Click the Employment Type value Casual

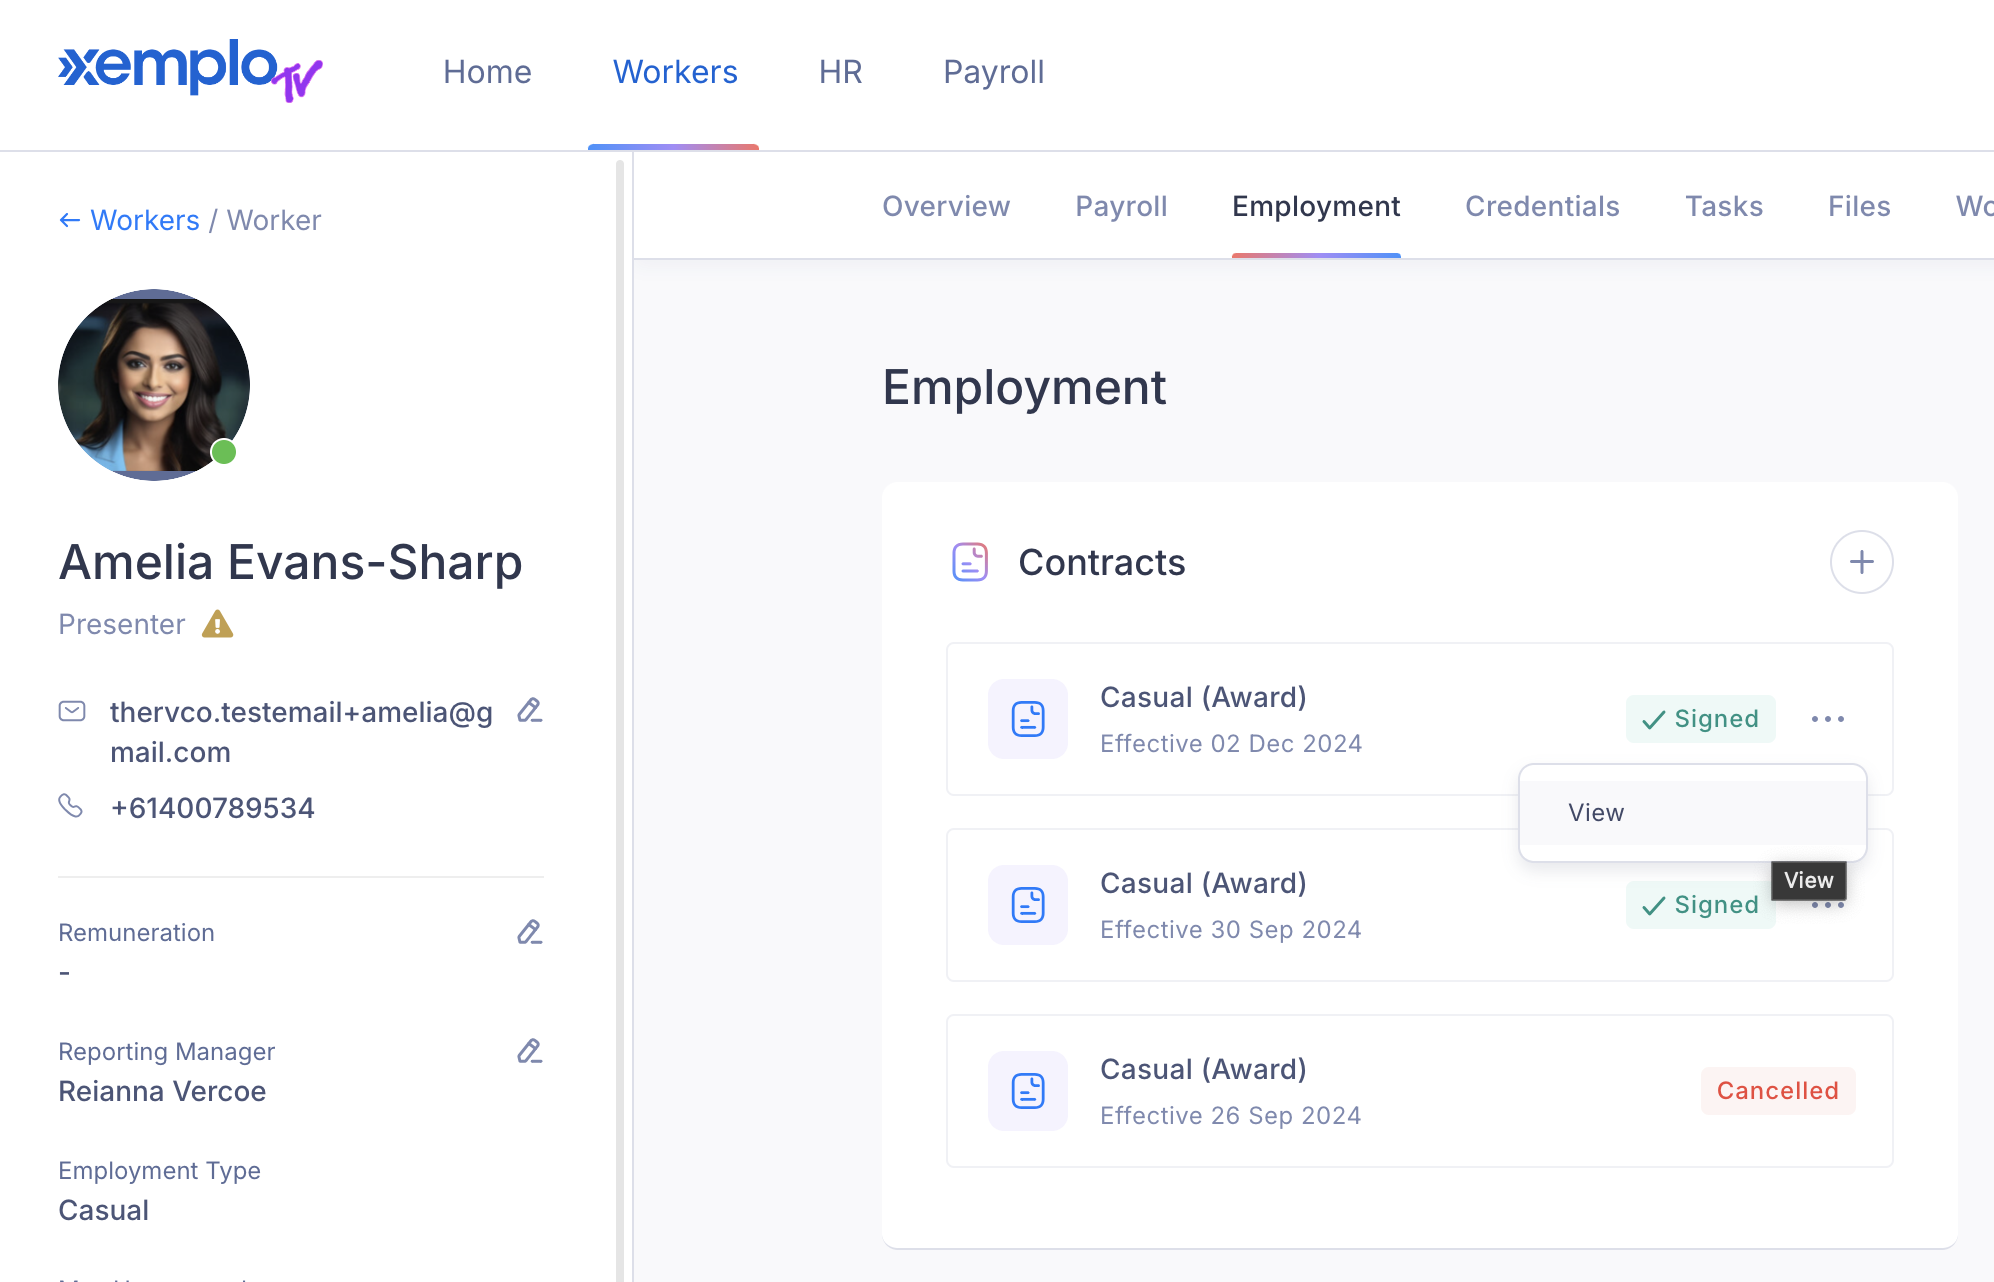click(x=103, y=1211)
